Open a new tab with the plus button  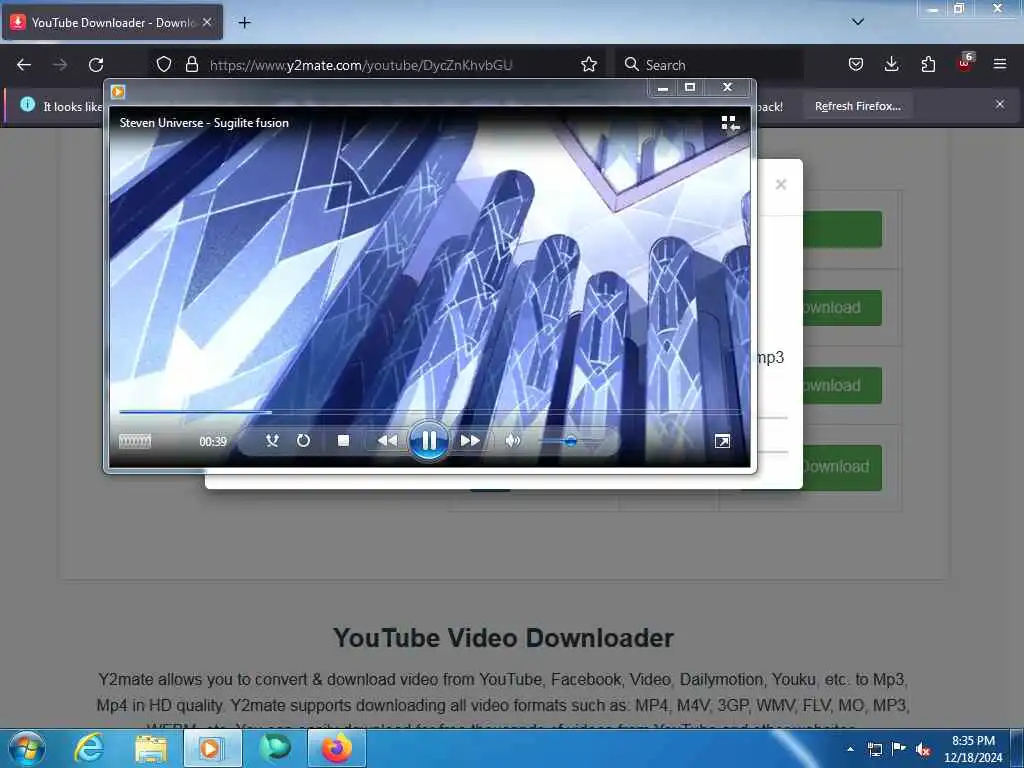[244, 23]
